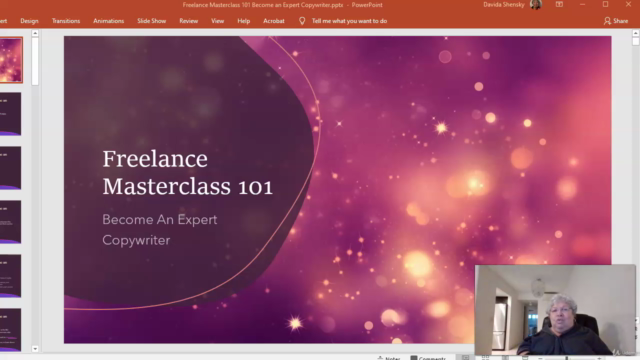Click the user profile picture in title bar

(536, 4)
